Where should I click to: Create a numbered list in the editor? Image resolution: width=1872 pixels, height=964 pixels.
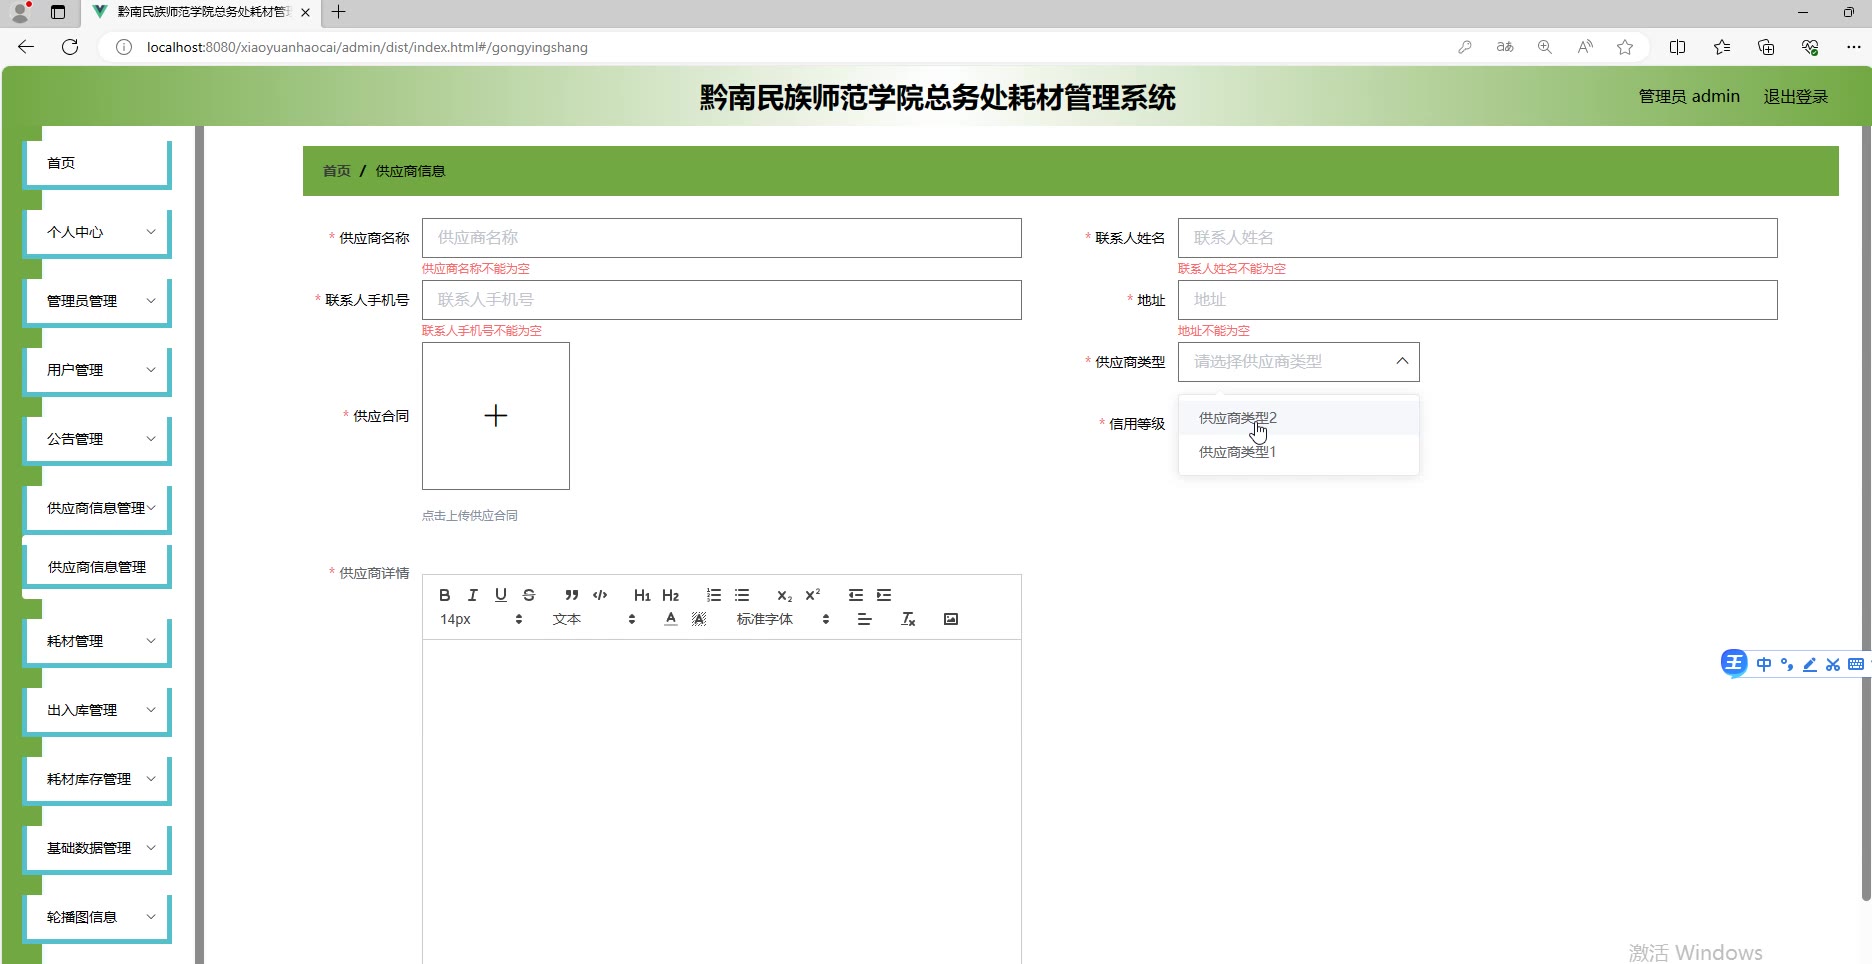click(x=714, y=595)
